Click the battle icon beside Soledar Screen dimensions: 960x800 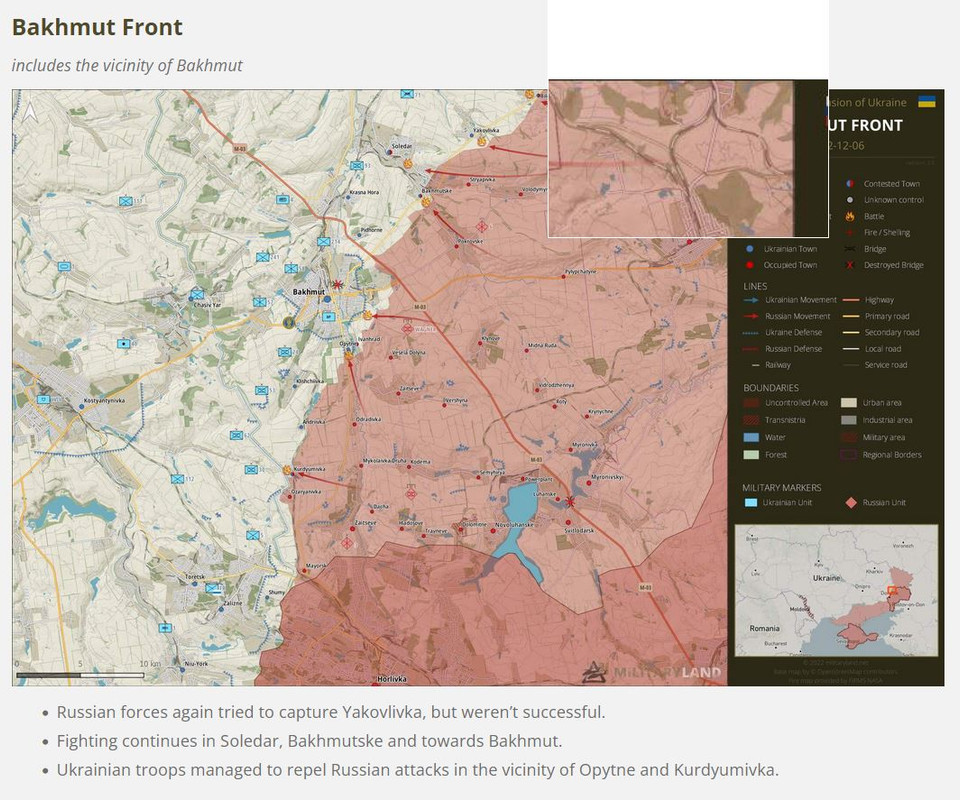coord(408,163)
